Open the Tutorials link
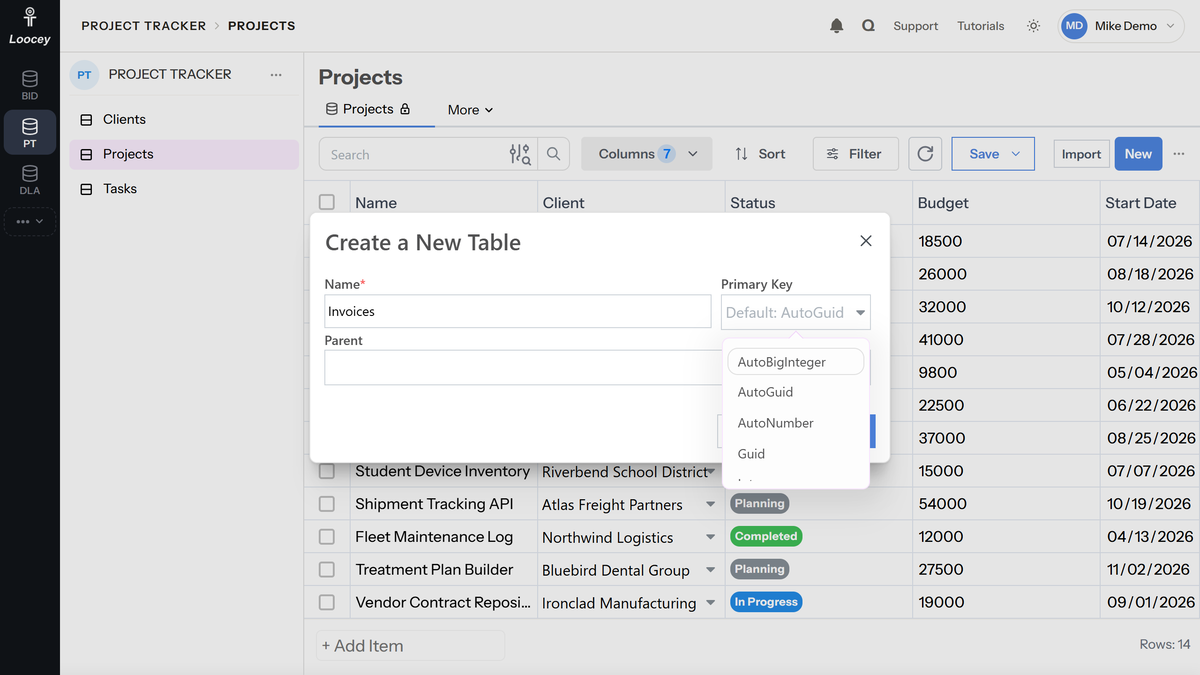Viewport: 1200px width, 675px height. click(x=980, y=26)
